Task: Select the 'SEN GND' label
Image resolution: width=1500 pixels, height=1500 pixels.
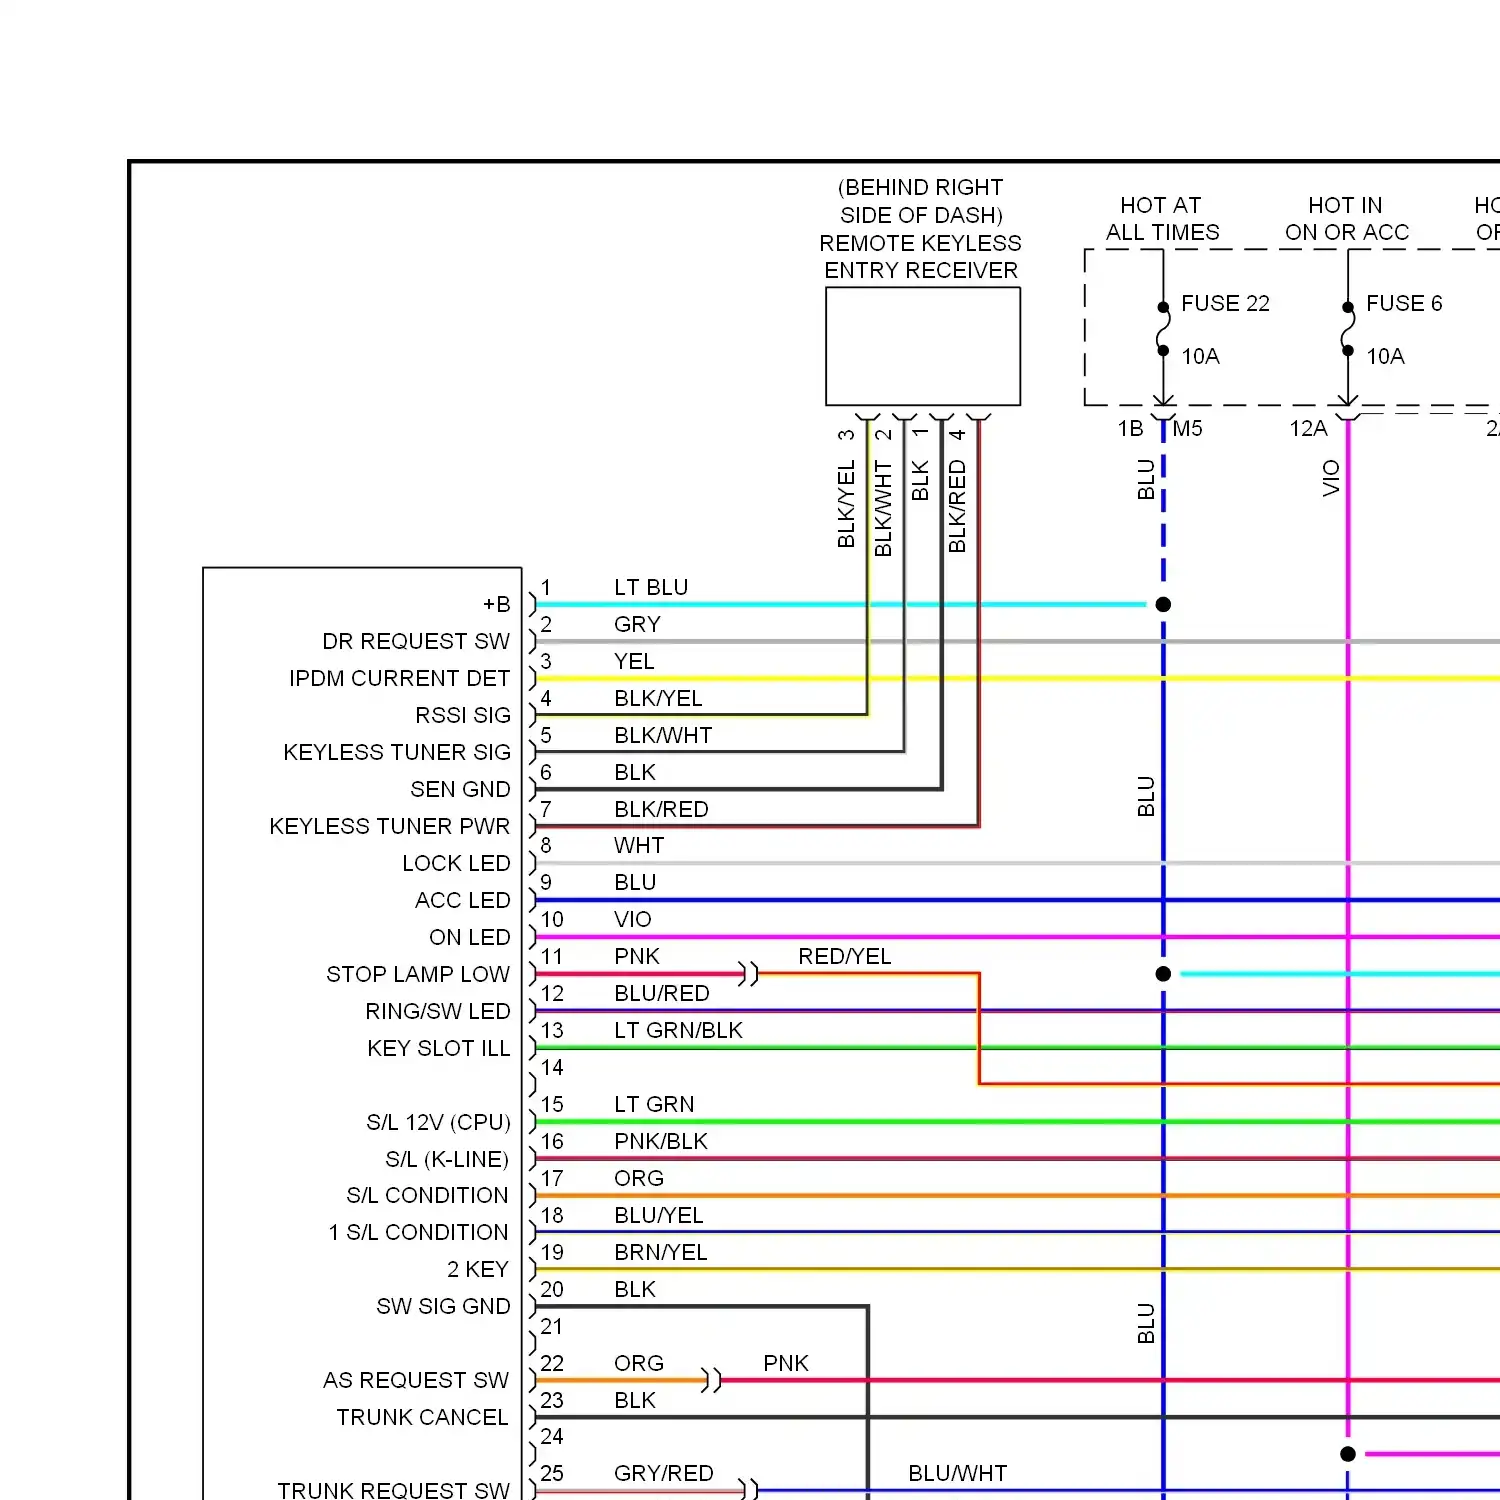Action: tap(460, 789)
